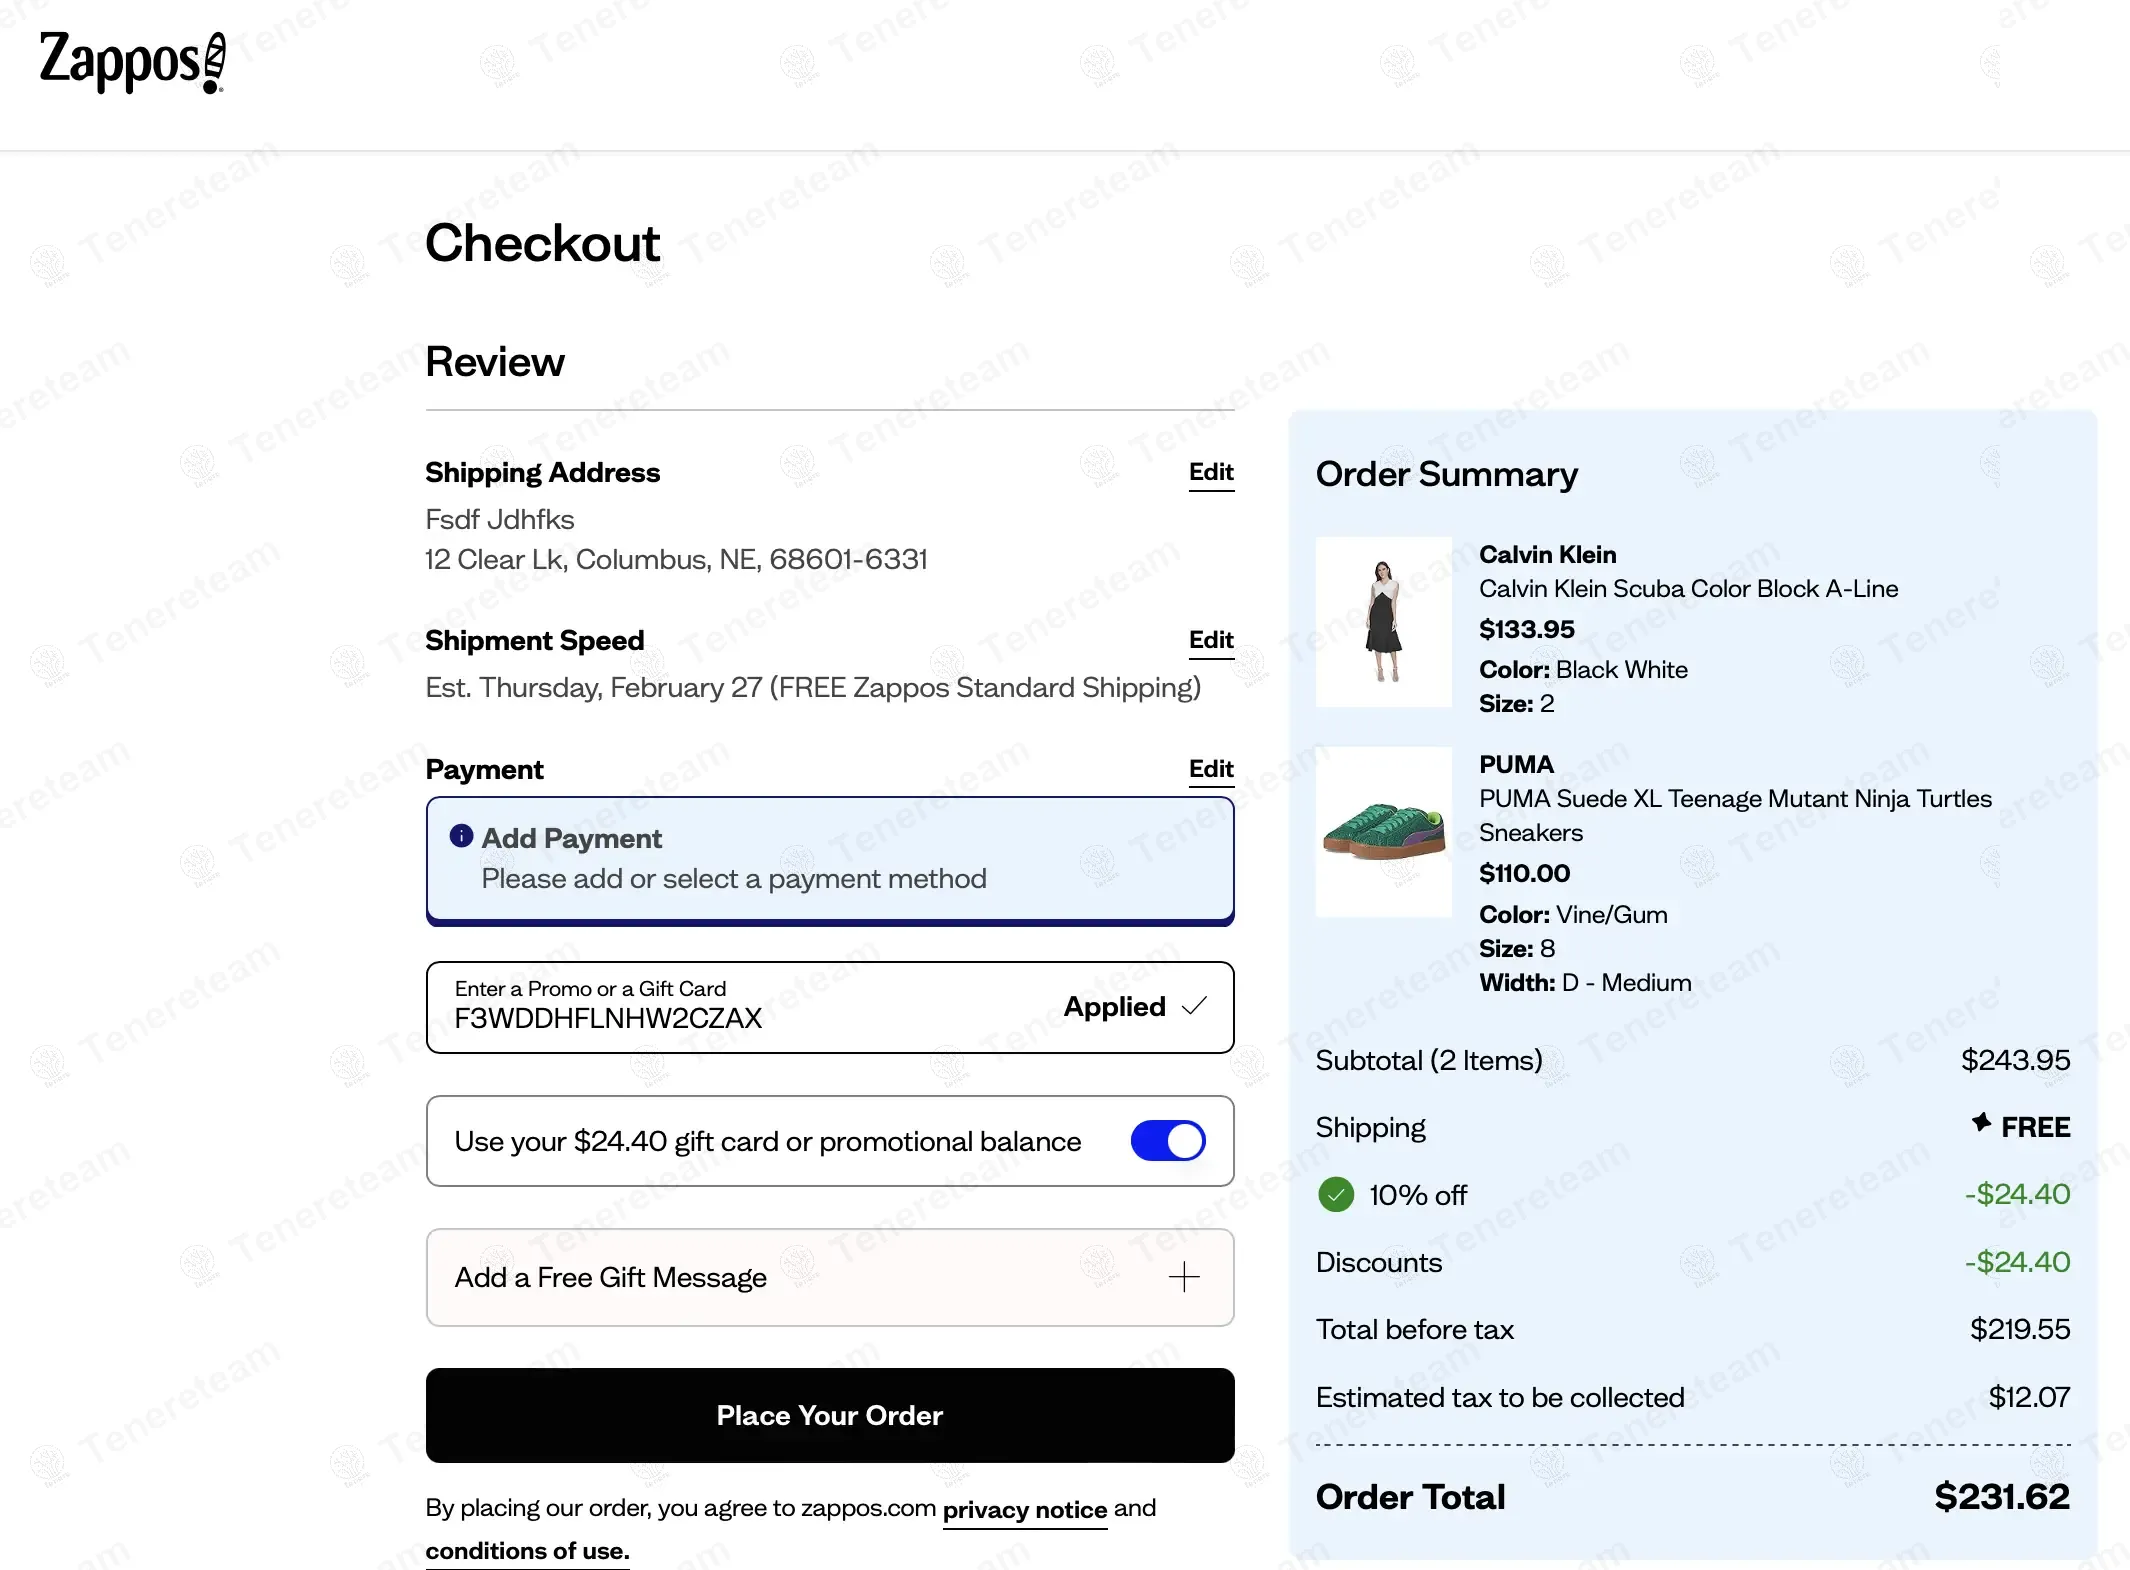The height and width of the screenshot is (1570, 2130).
Task: Click the promo Applied checkmark icon
Action: 1194,1006
